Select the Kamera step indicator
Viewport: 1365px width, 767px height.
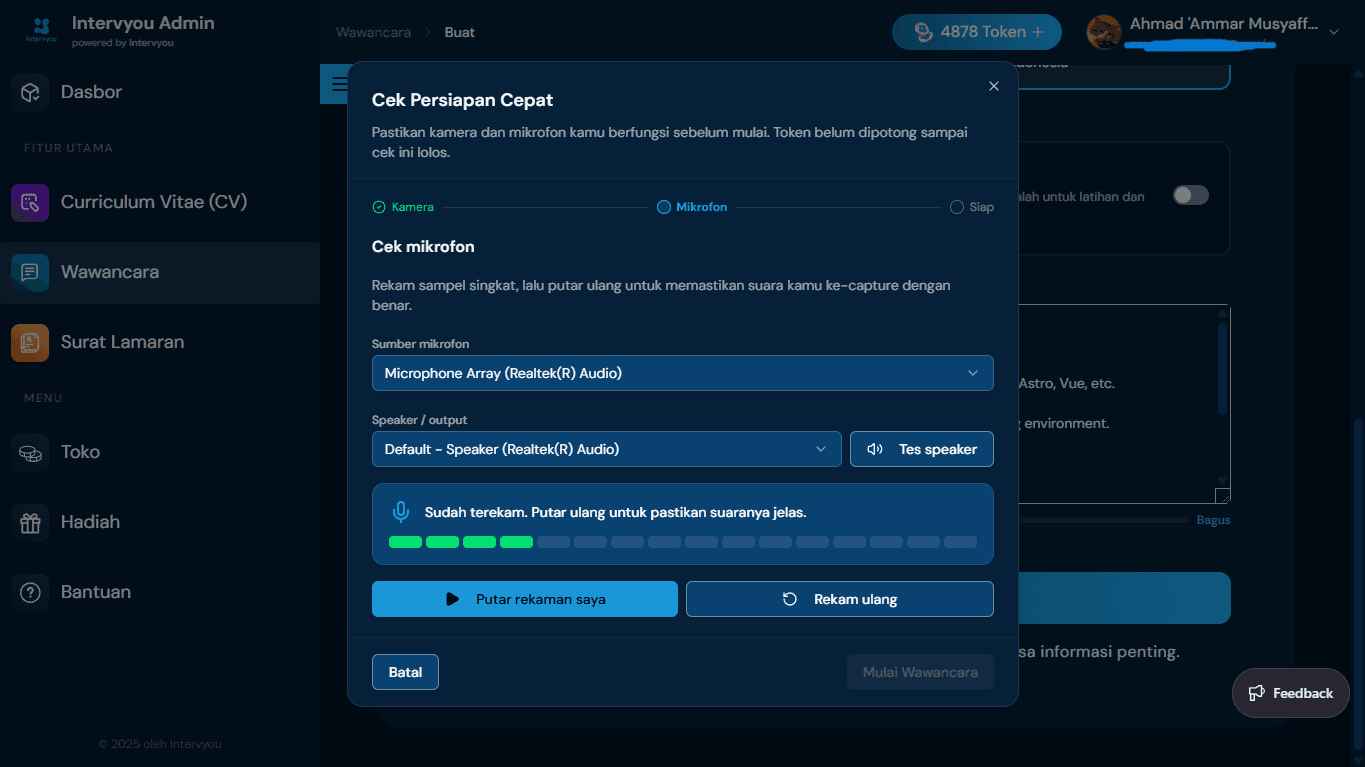click(403, 207)
